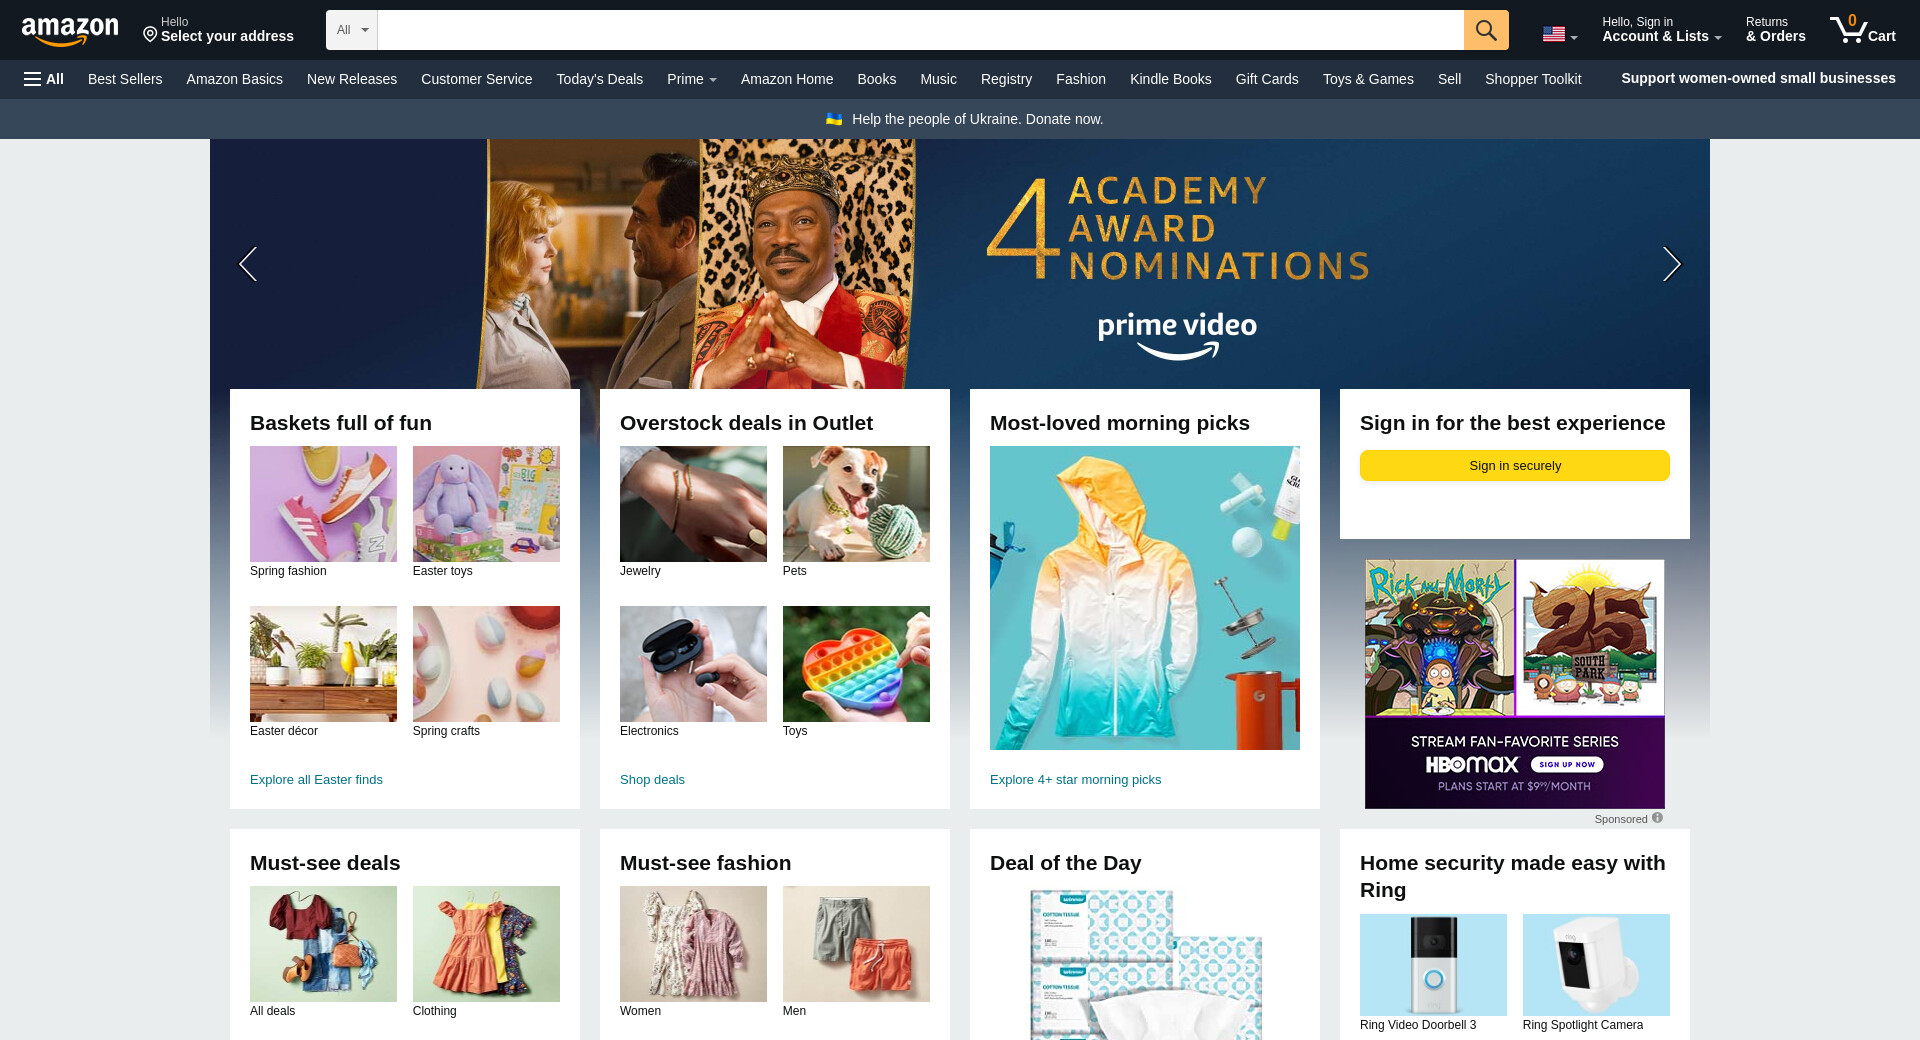Image resolution: width=1920 pixels, height=1040 pixels.
Task: Click the orange search magnifier button
Action: pyautogui.click(x=1486, y=30)
